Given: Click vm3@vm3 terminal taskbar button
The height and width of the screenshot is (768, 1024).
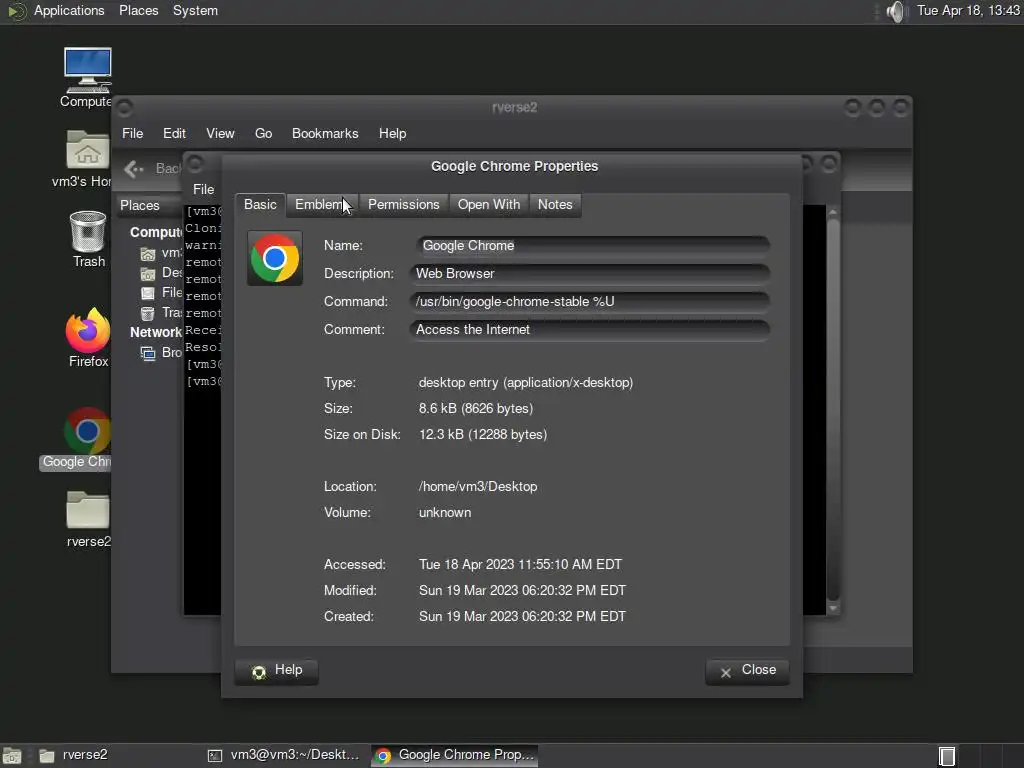Looking at the screenshot, I should pos(285,756).
